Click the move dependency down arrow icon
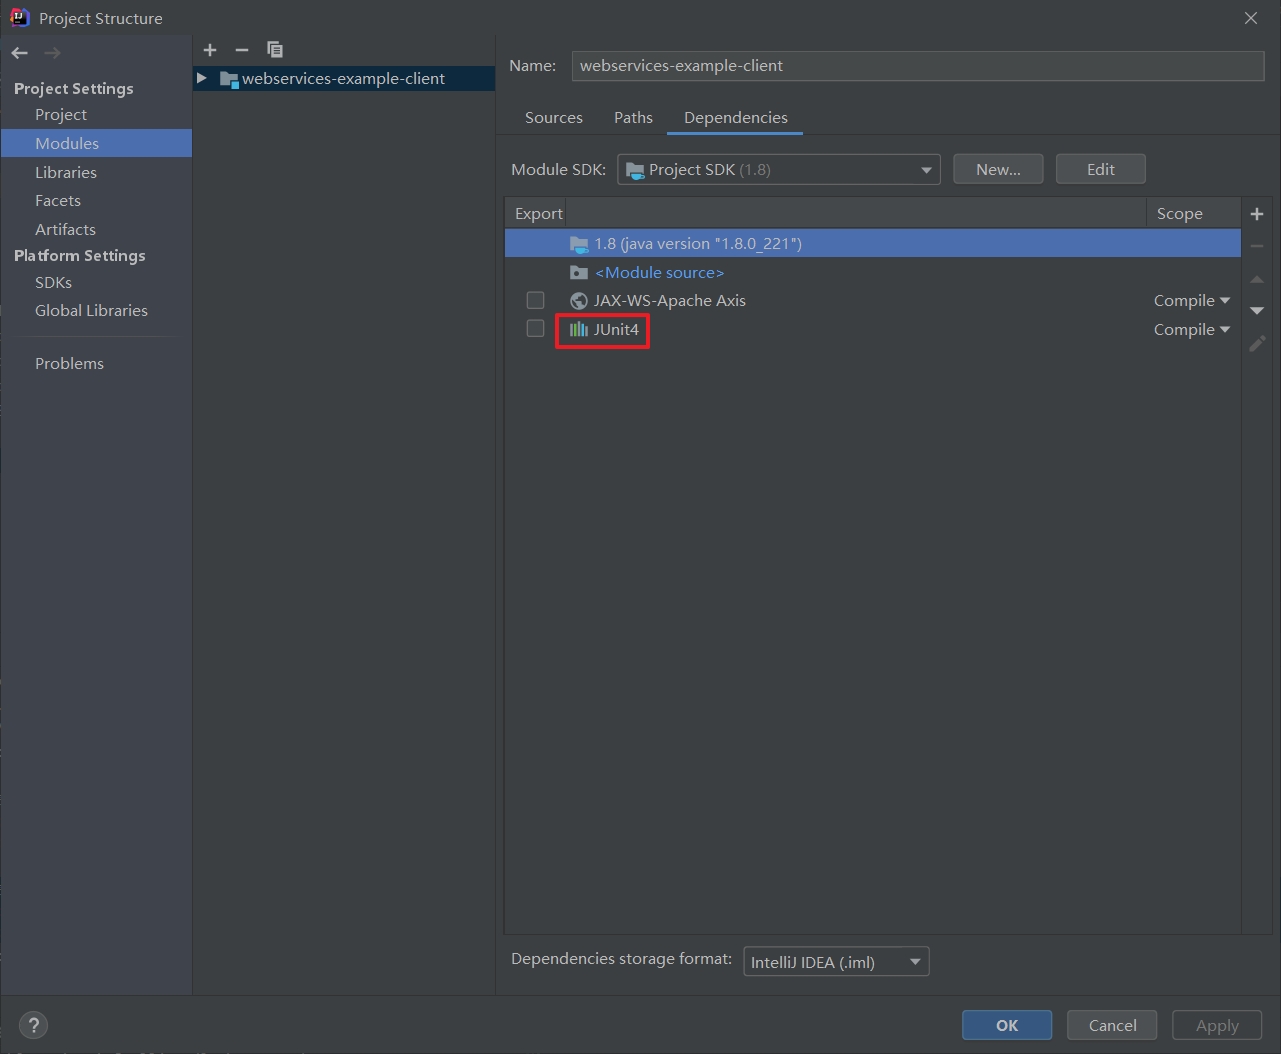Viewport: 1281px width, 1054px height. (x=1257, y=311)
